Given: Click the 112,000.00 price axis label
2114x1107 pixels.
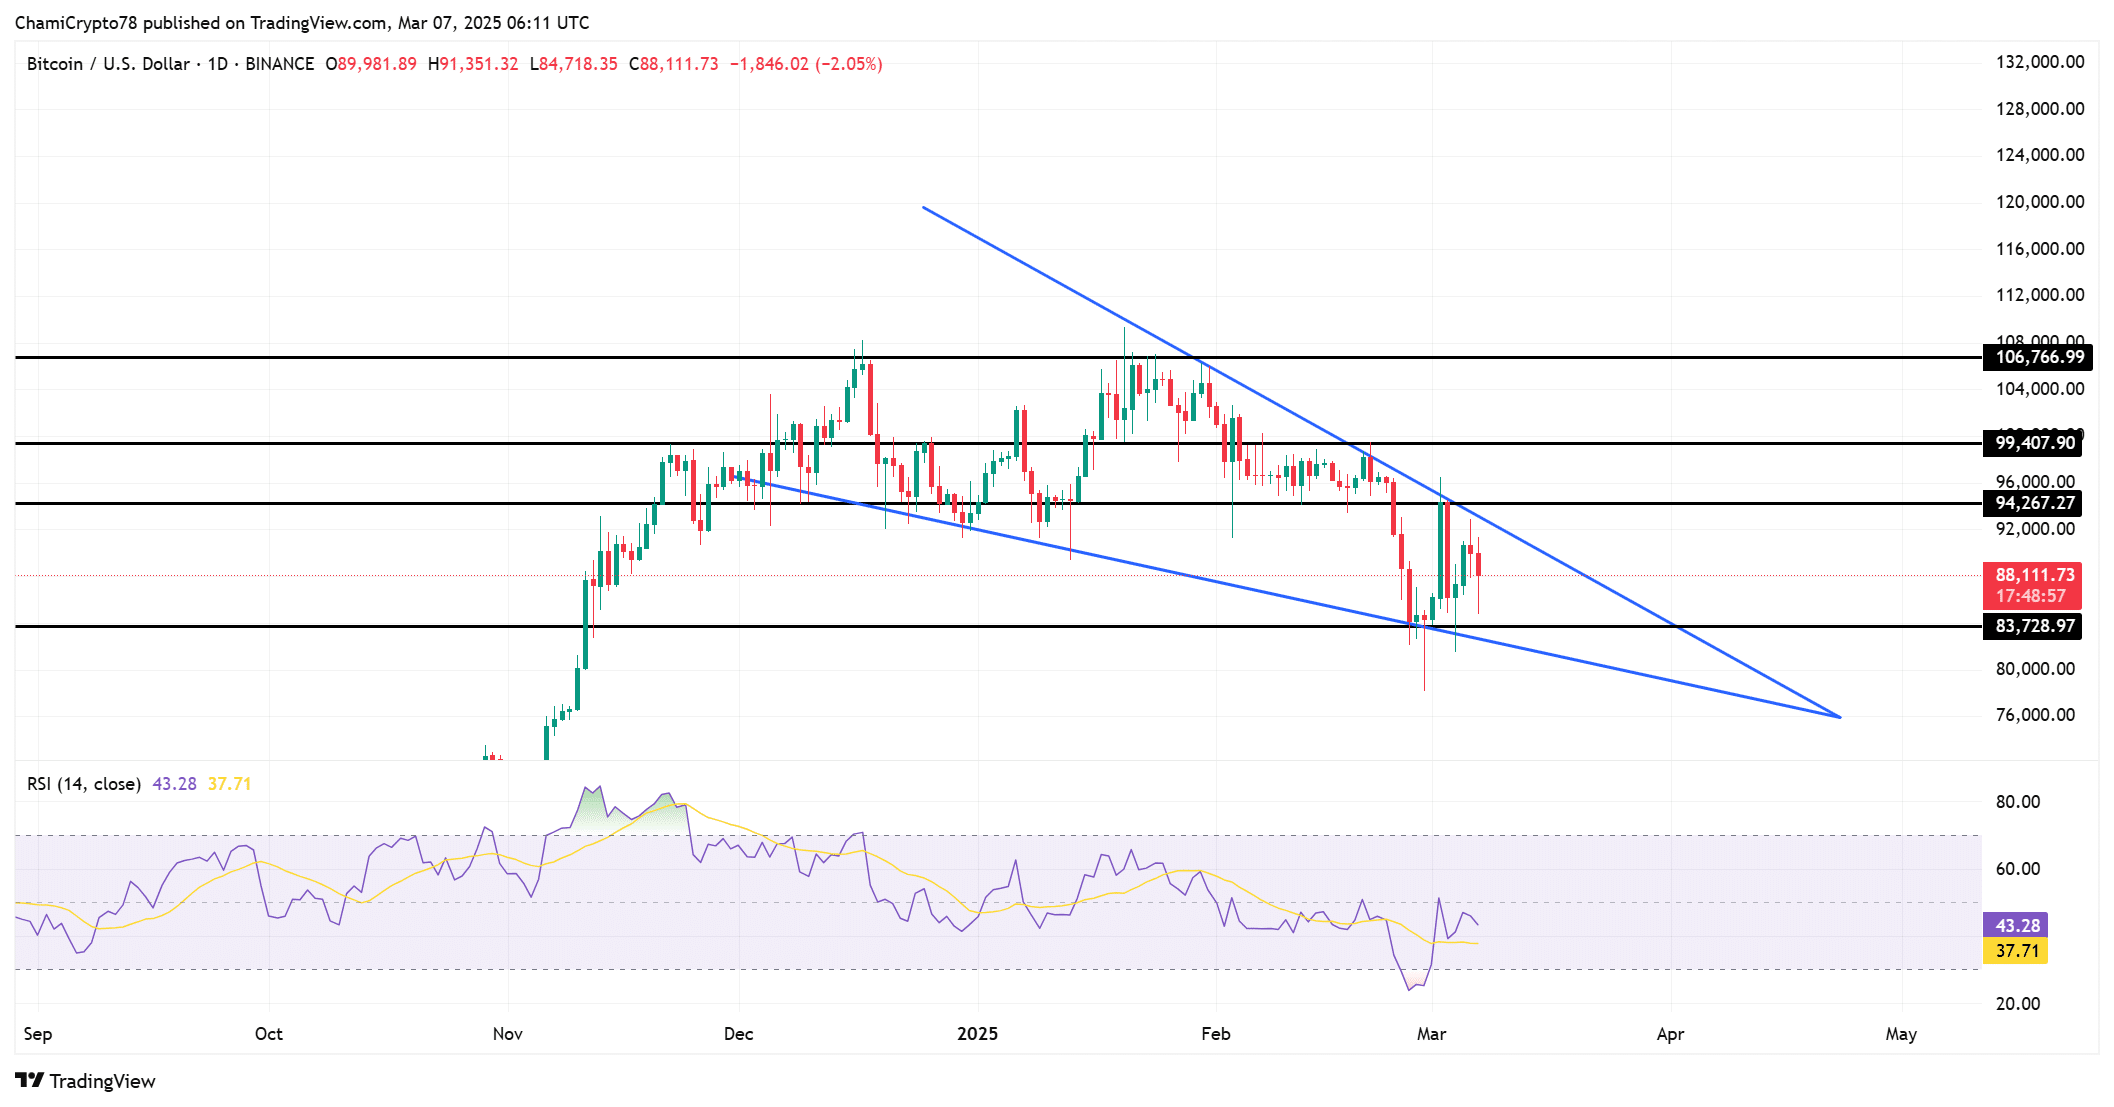Looking at the screenshot, I should [2040, 295].
